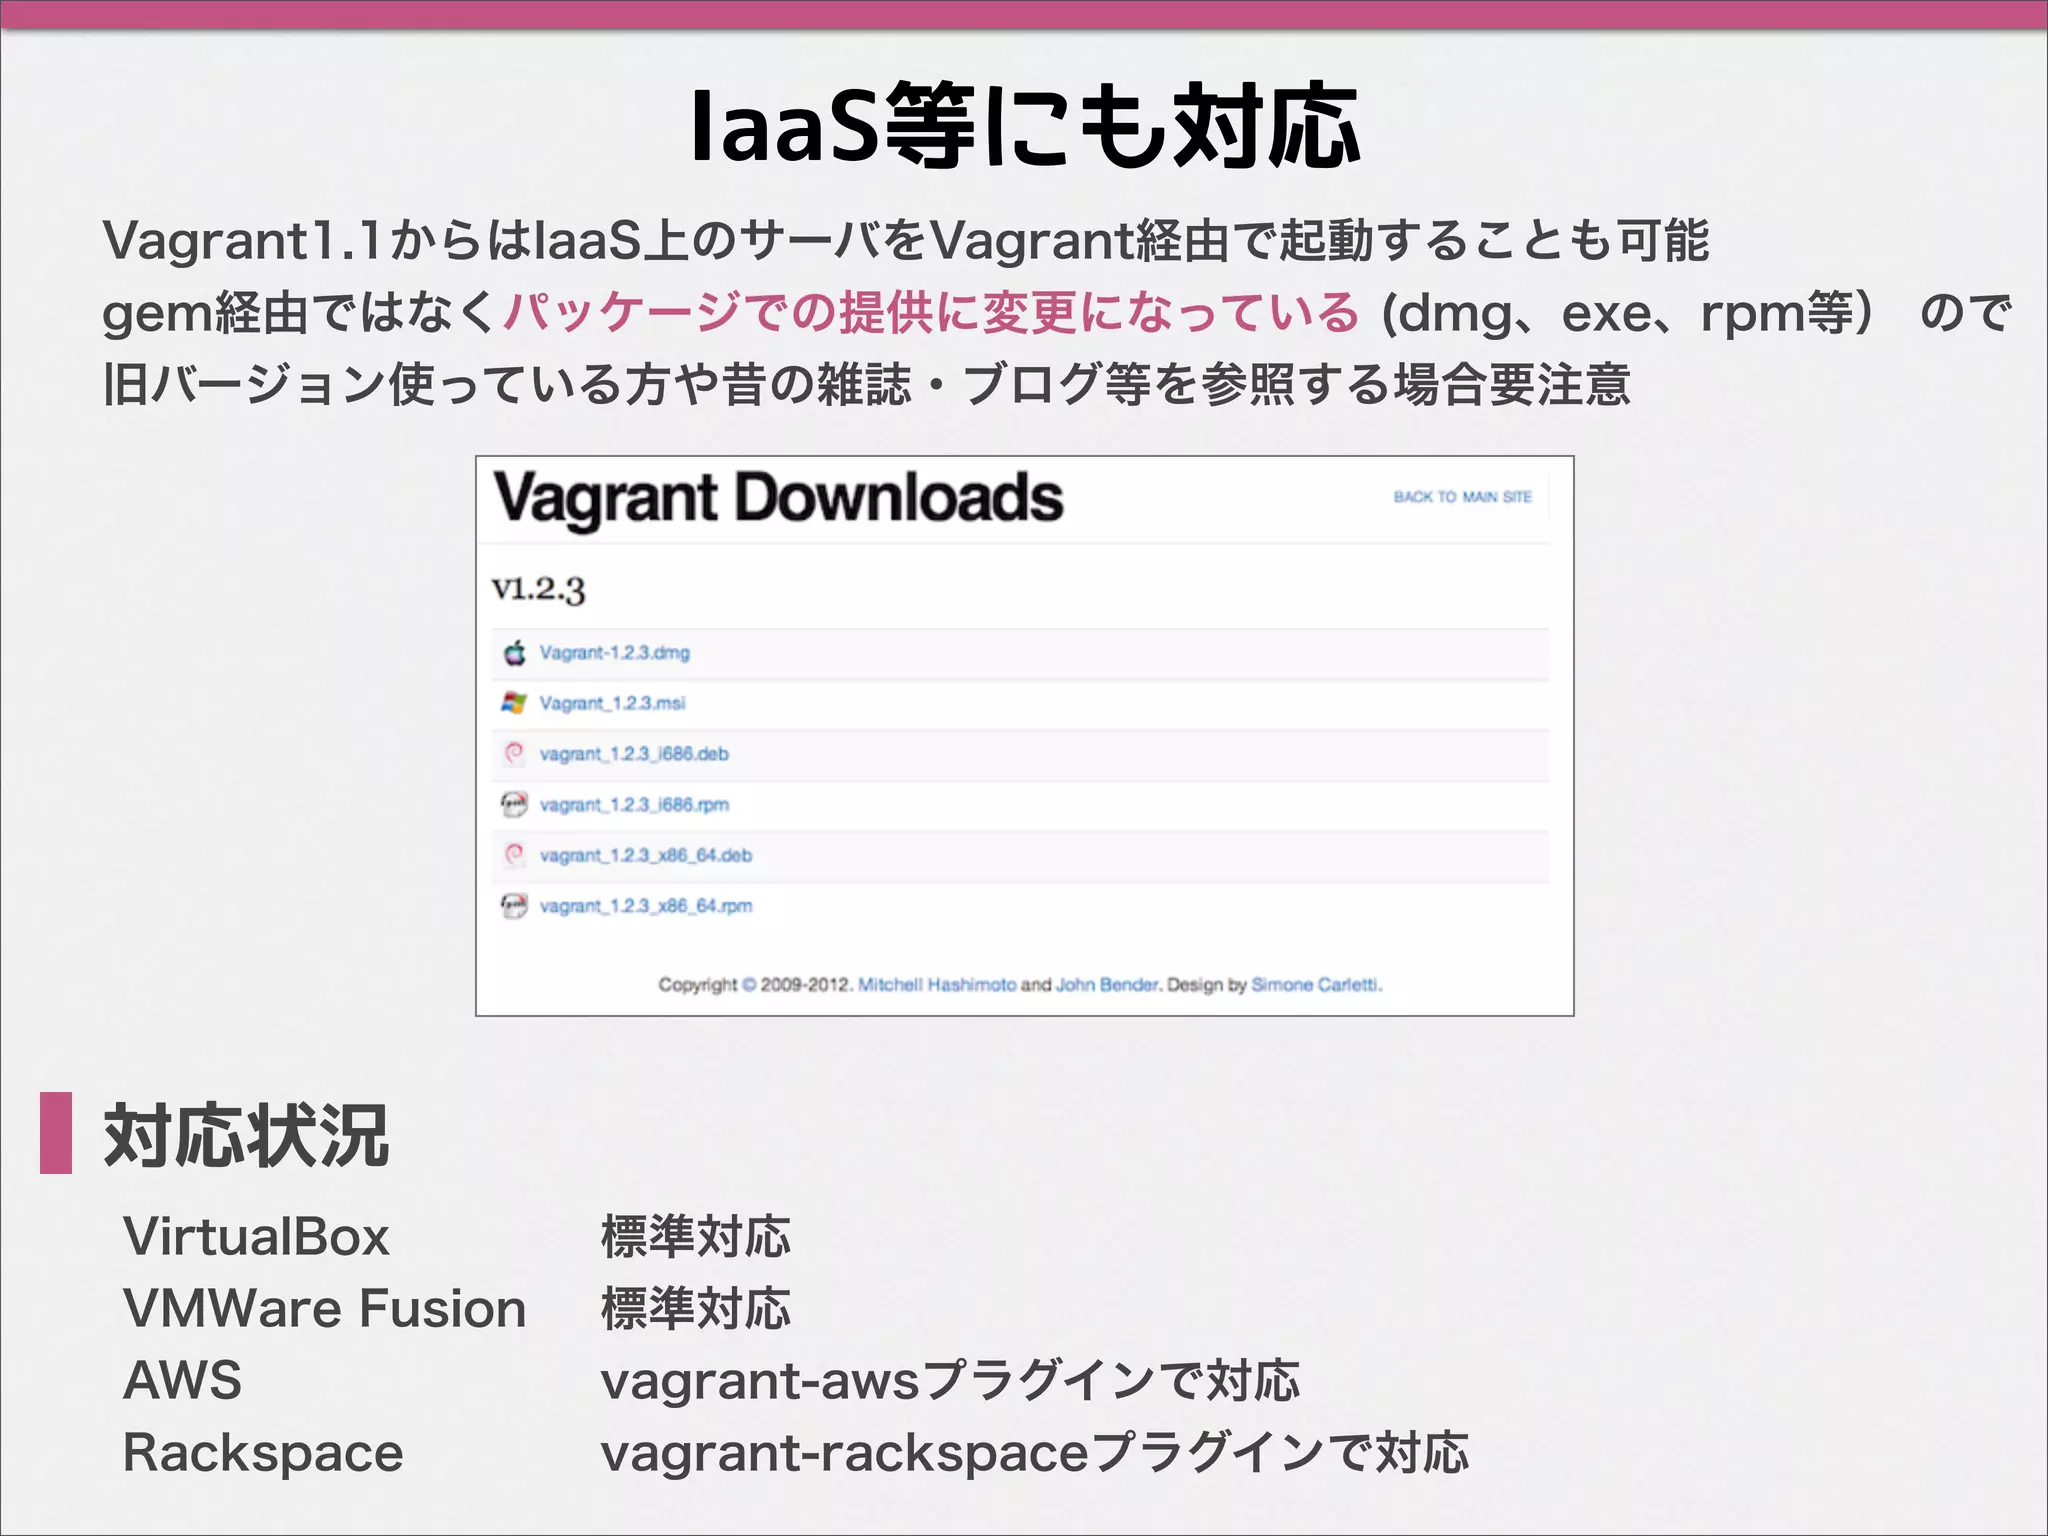The height and width of the screenshot is (1536, 2048).
Task: Click the slide title IaaS等にも対応
Action: point(1024,126)
